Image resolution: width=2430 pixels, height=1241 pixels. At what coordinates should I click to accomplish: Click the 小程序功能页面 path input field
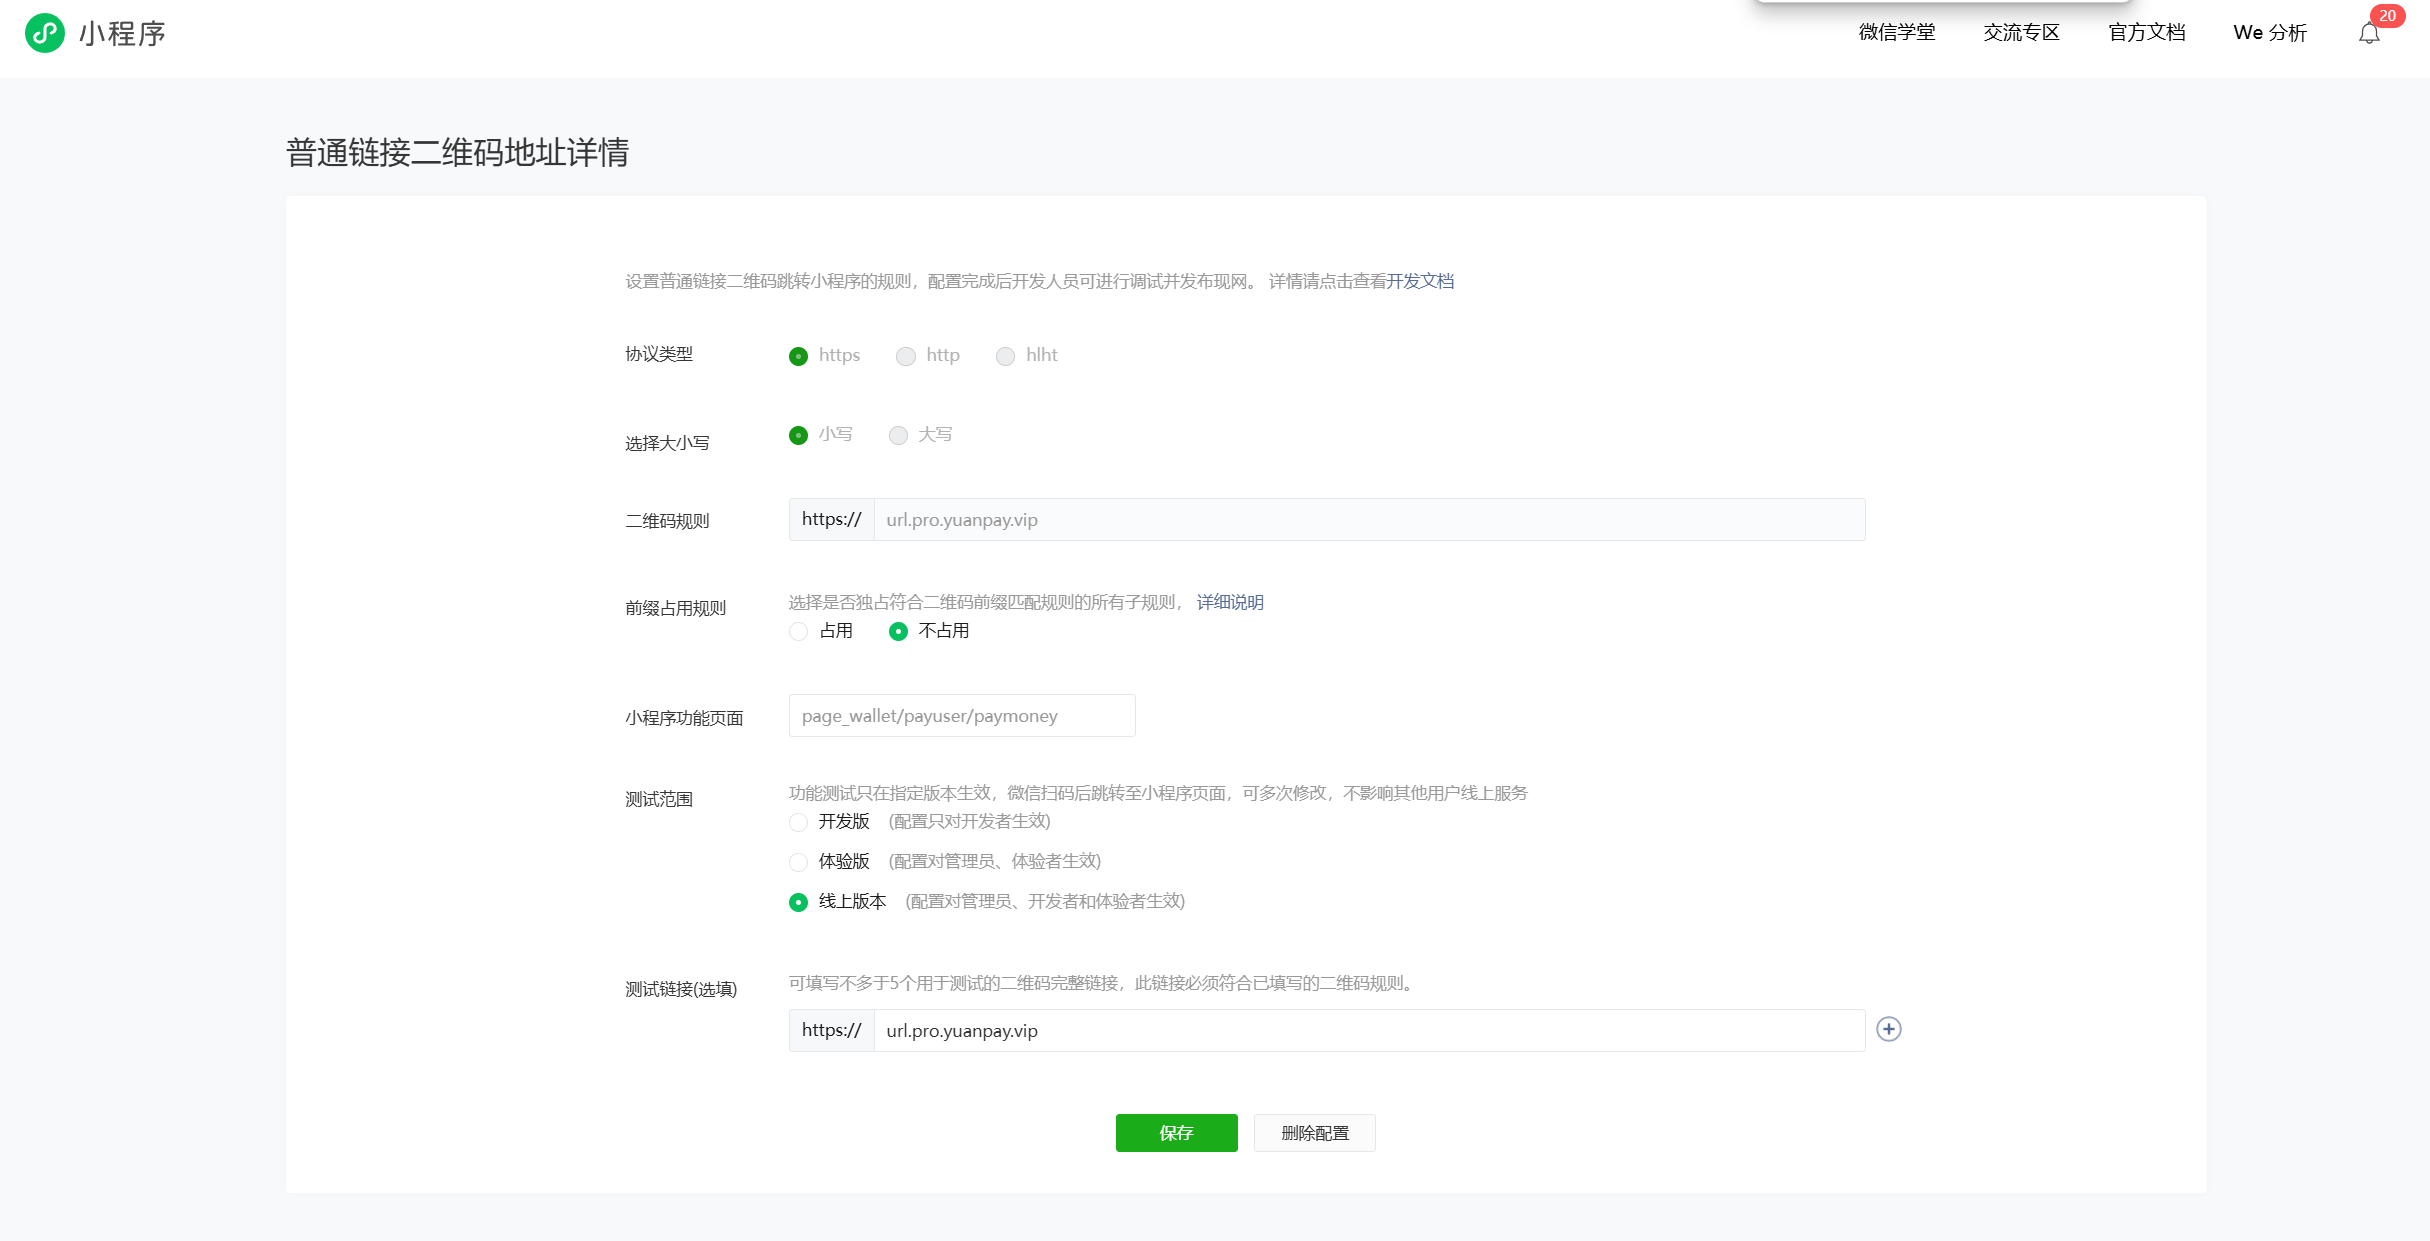(961, 716)
